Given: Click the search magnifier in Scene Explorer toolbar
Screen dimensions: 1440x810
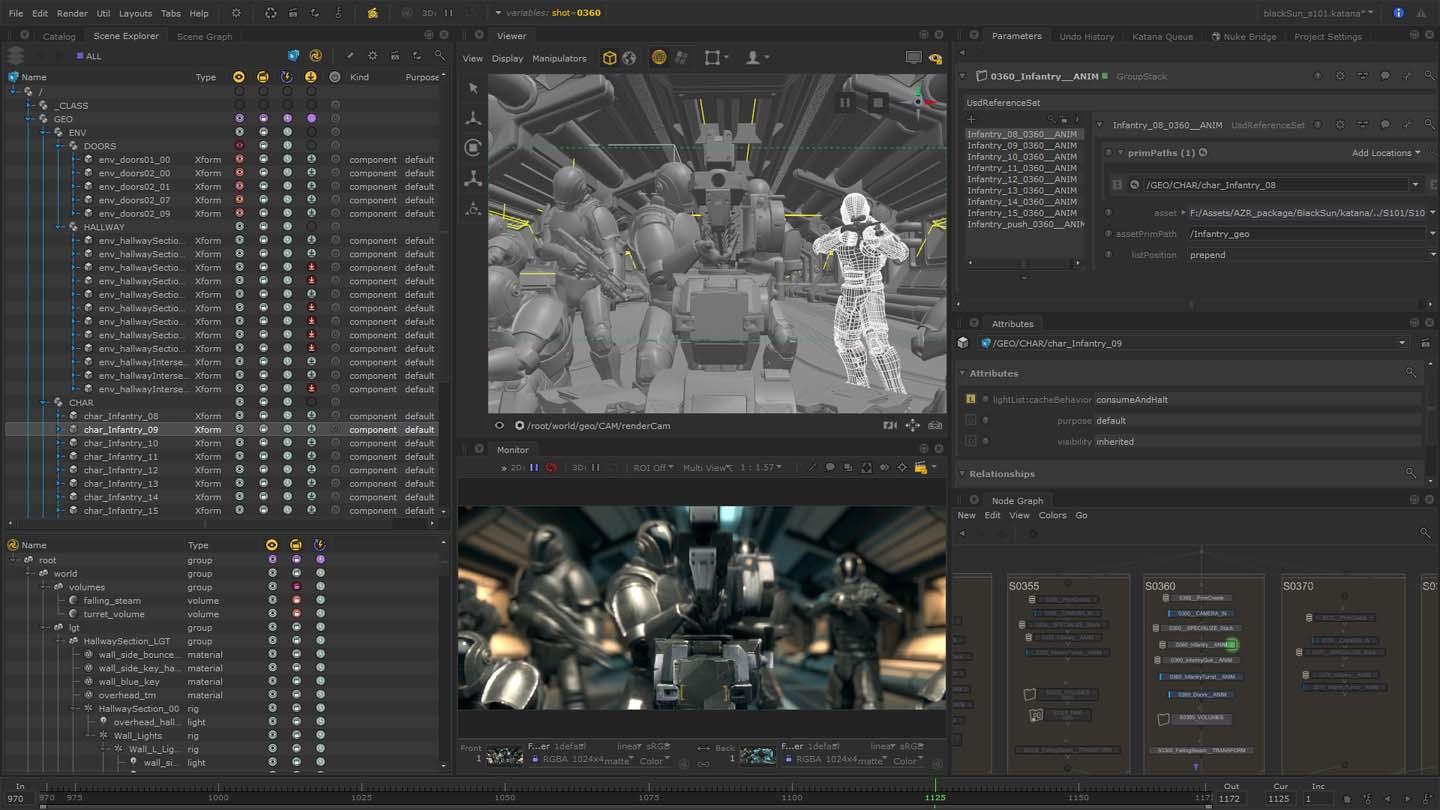Looking at the screenshot, I should (439, 56).
